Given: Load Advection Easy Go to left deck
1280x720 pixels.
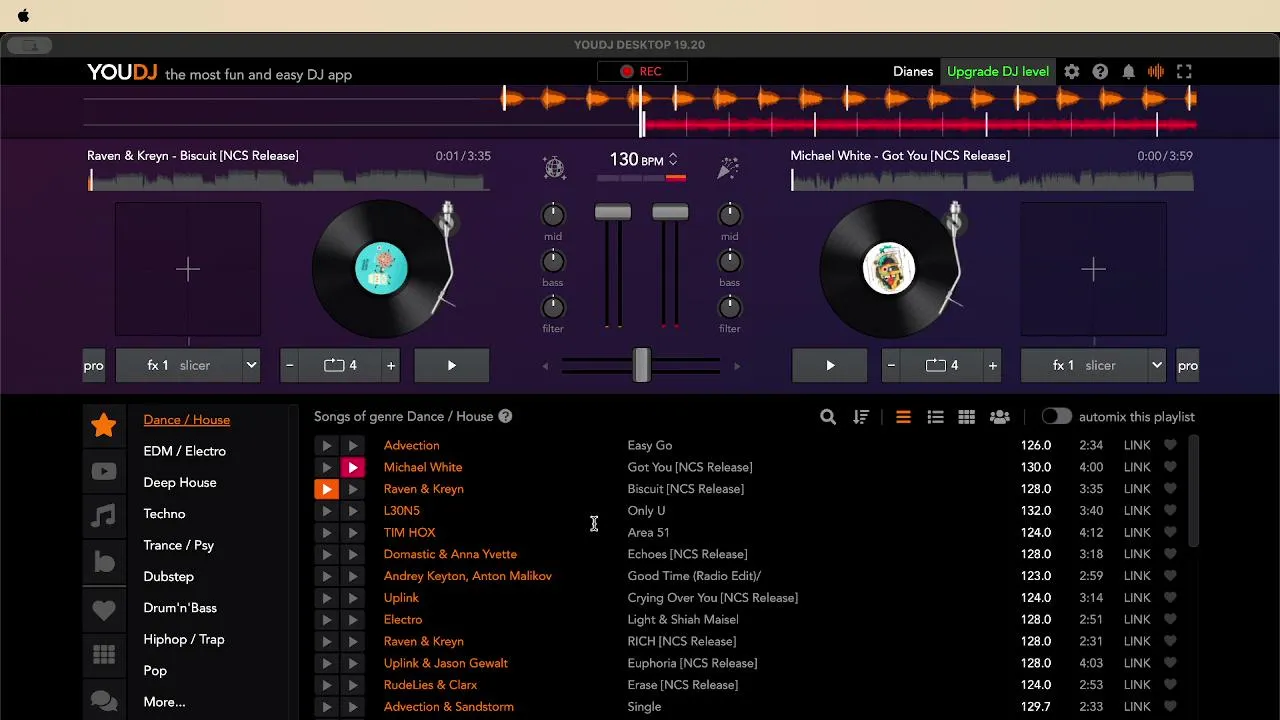Looking at the screenshot, I should pos(326,446).
